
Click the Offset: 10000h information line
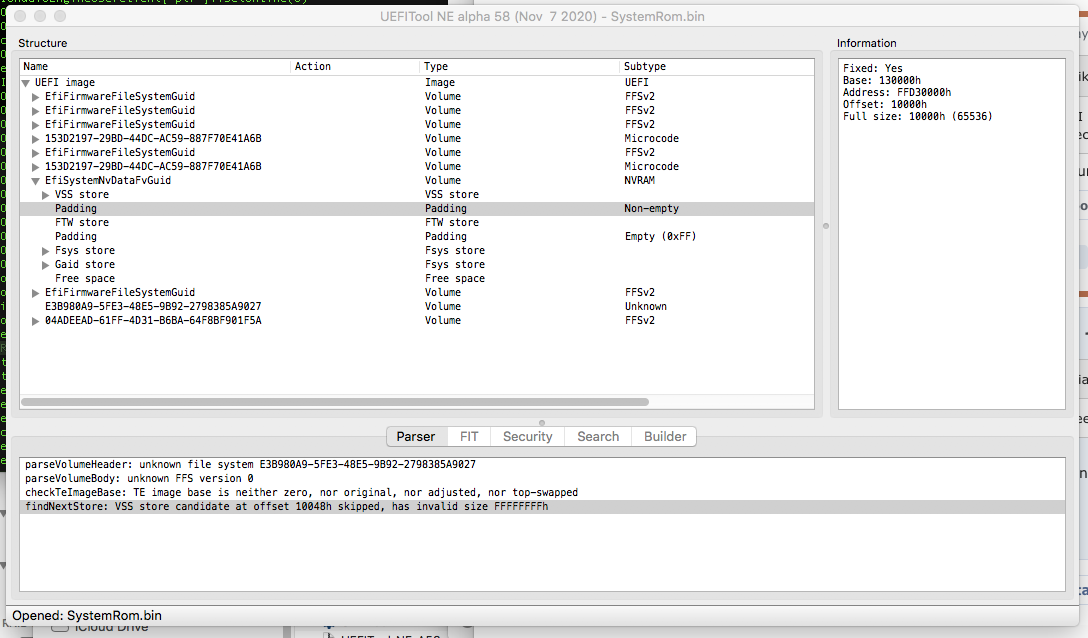point(884,105)
